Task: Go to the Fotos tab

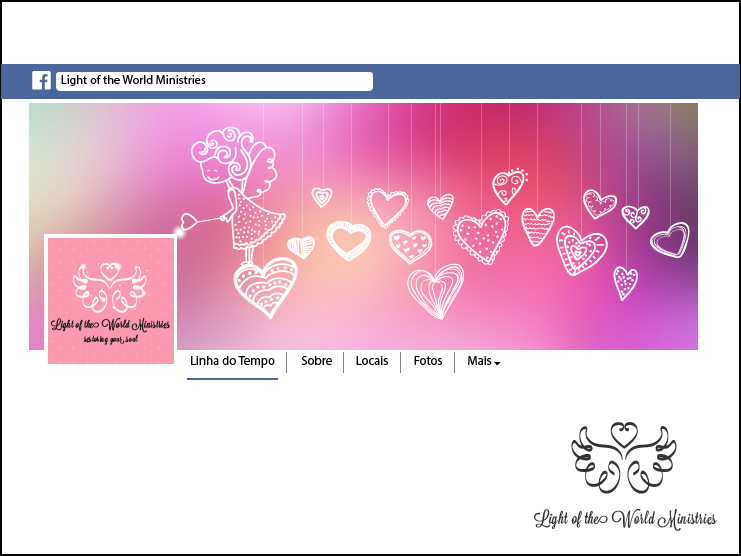Action: coord(428,361)
